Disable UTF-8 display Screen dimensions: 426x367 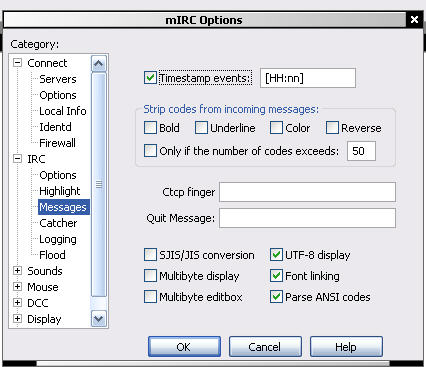click(276, 255)
